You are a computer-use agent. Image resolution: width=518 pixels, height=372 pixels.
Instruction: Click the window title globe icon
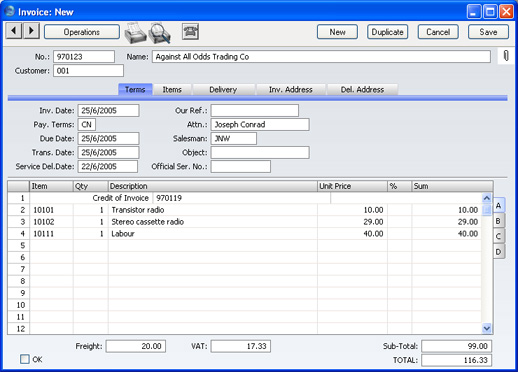coord(10,11)
